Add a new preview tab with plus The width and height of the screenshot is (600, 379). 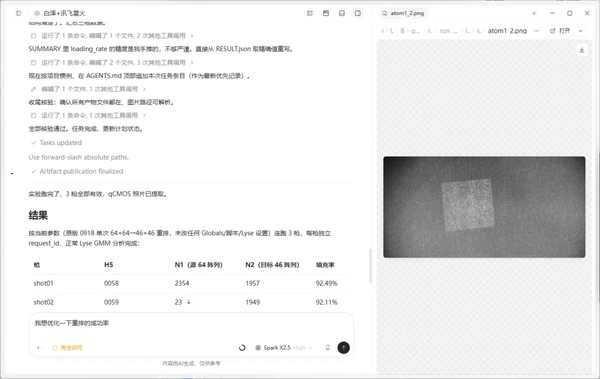(x=534, y=13)
